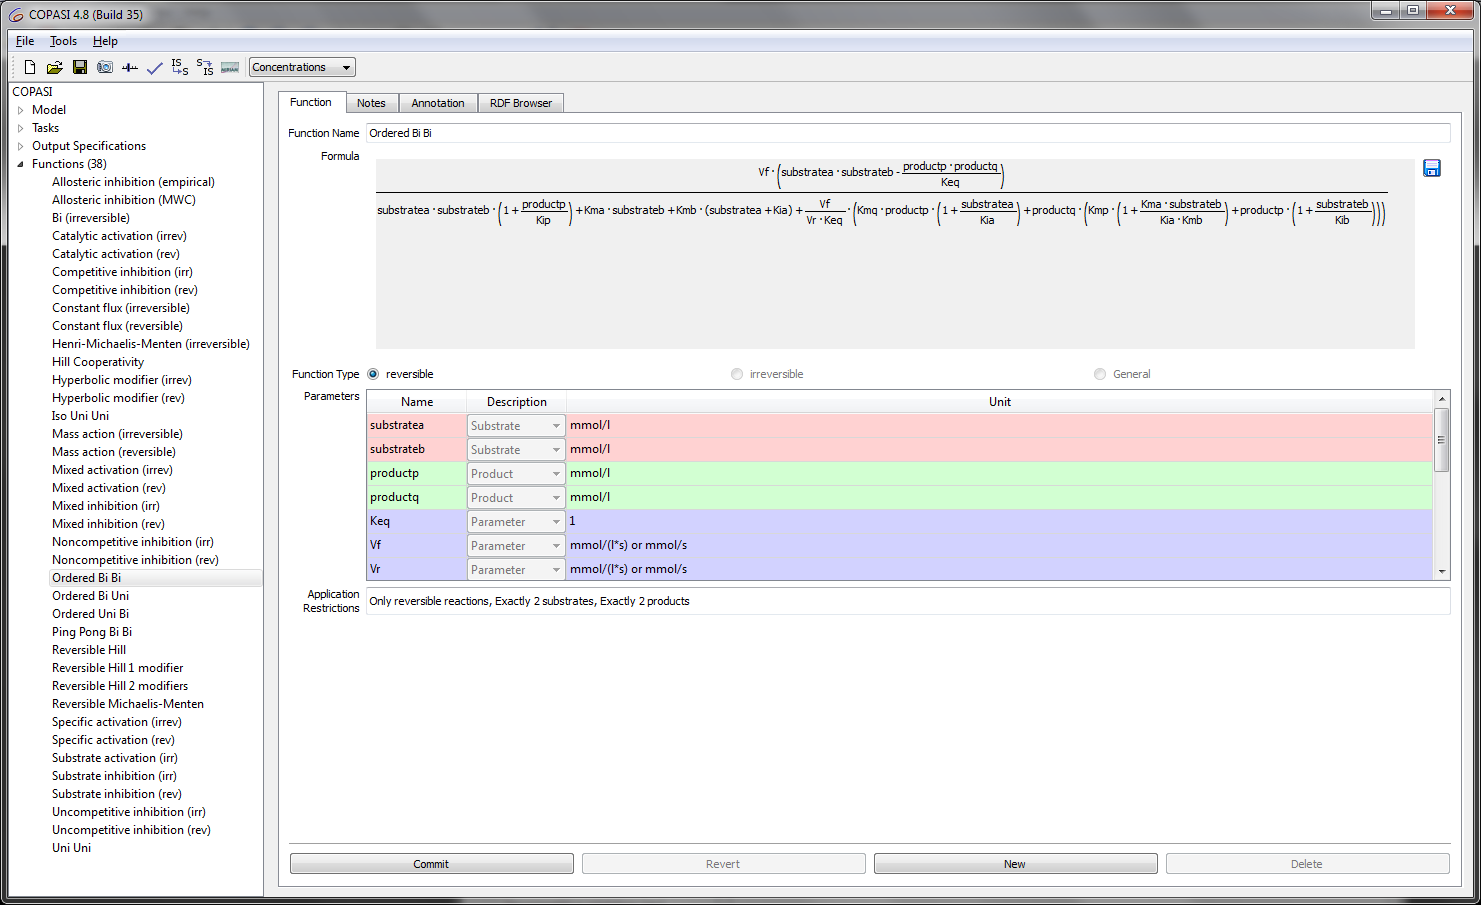1481x905 pixels.
Task: Click the parameters table scroll down arrow
Action: click(x=1441, y=572)
